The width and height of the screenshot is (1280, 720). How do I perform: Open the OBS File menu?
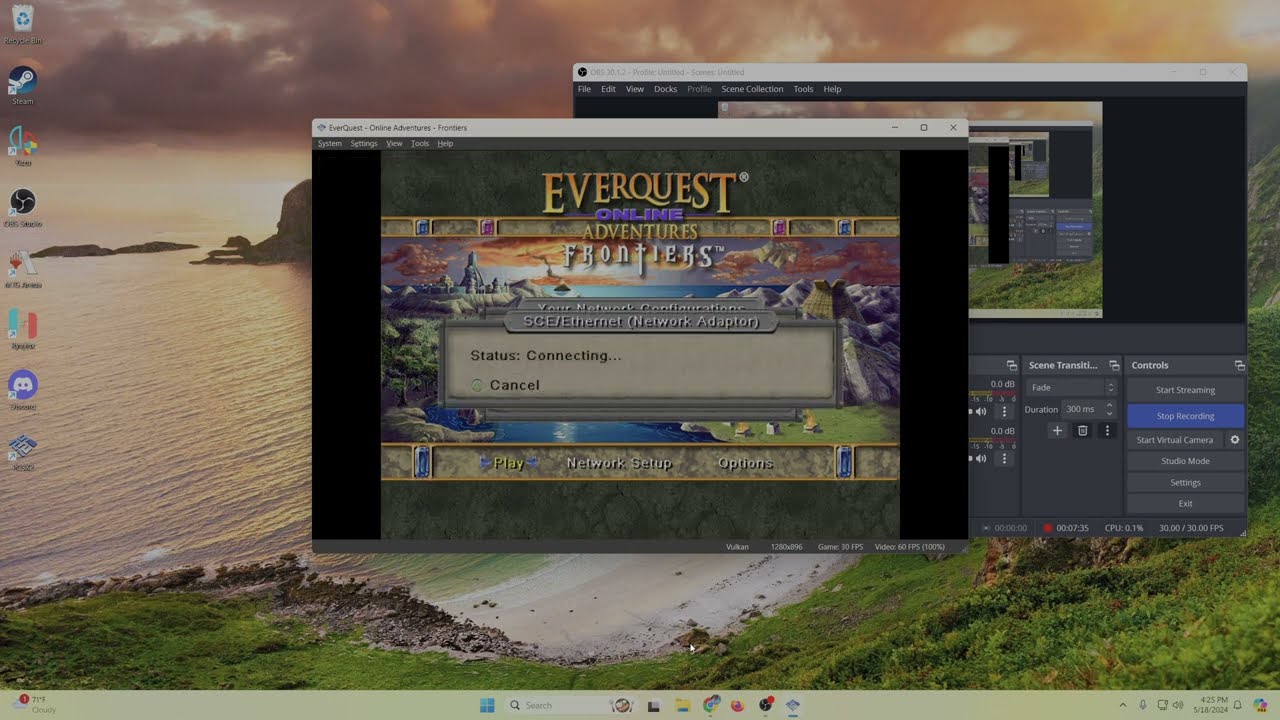(x=584, y=89)
